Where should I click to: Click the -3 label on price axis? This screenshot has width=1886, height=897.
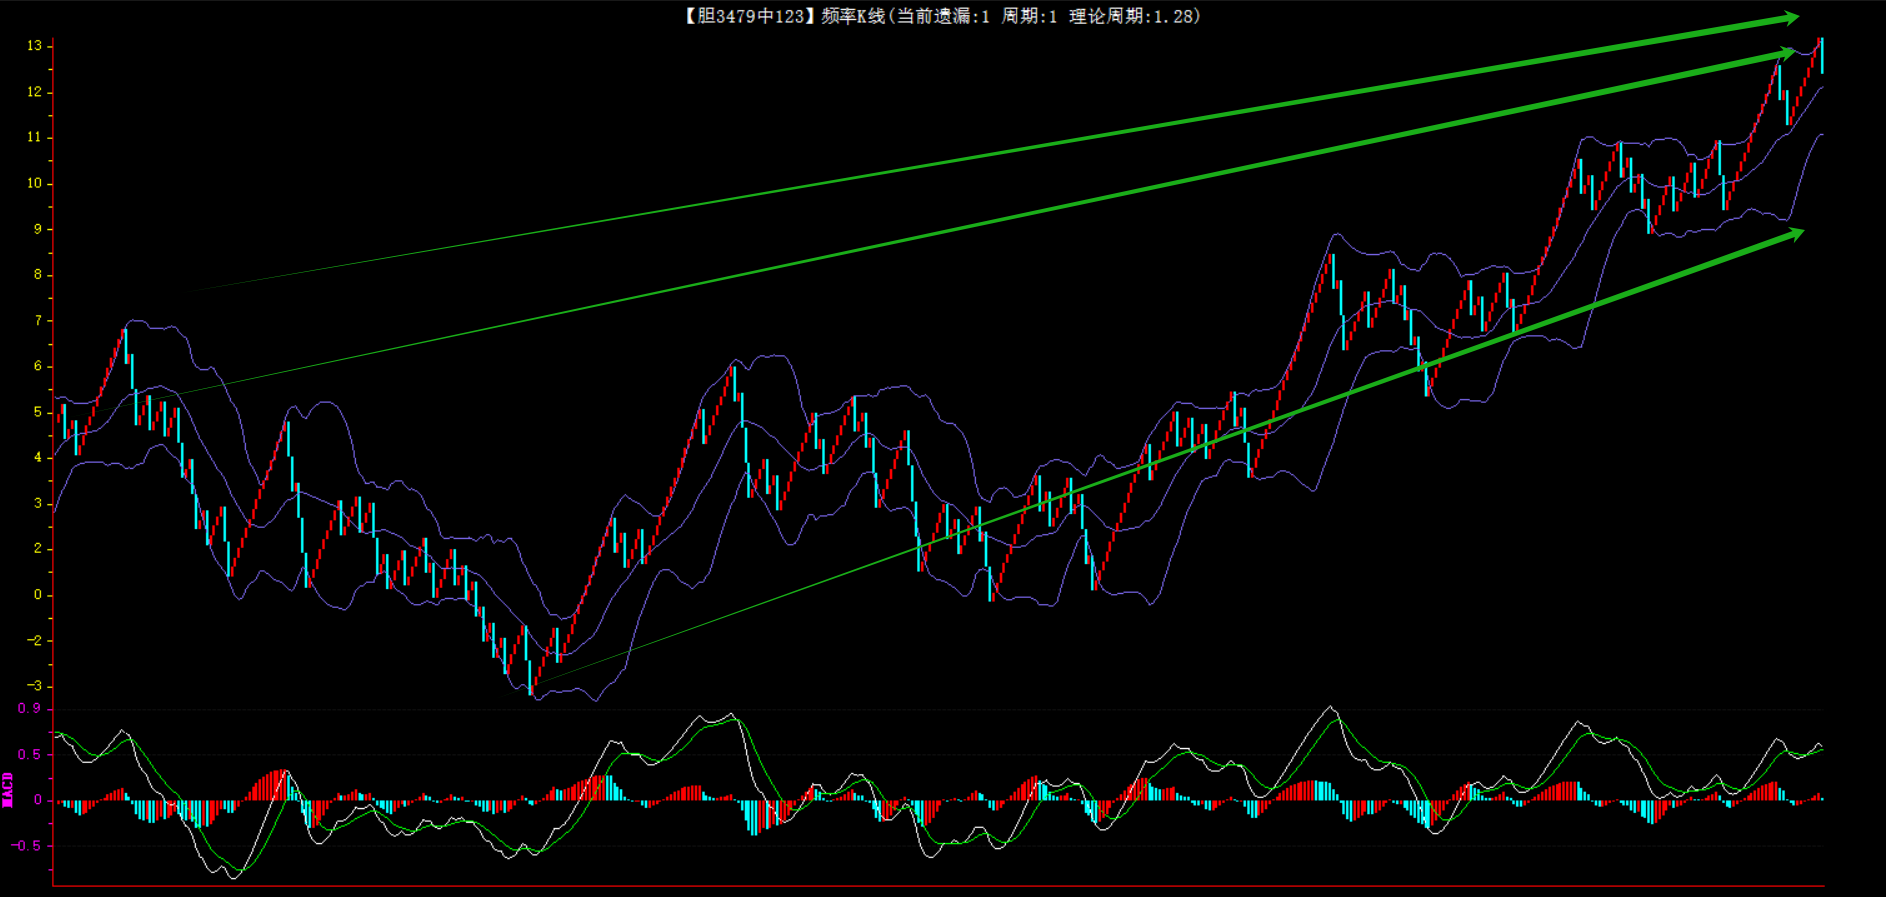[x=35, y=686]
